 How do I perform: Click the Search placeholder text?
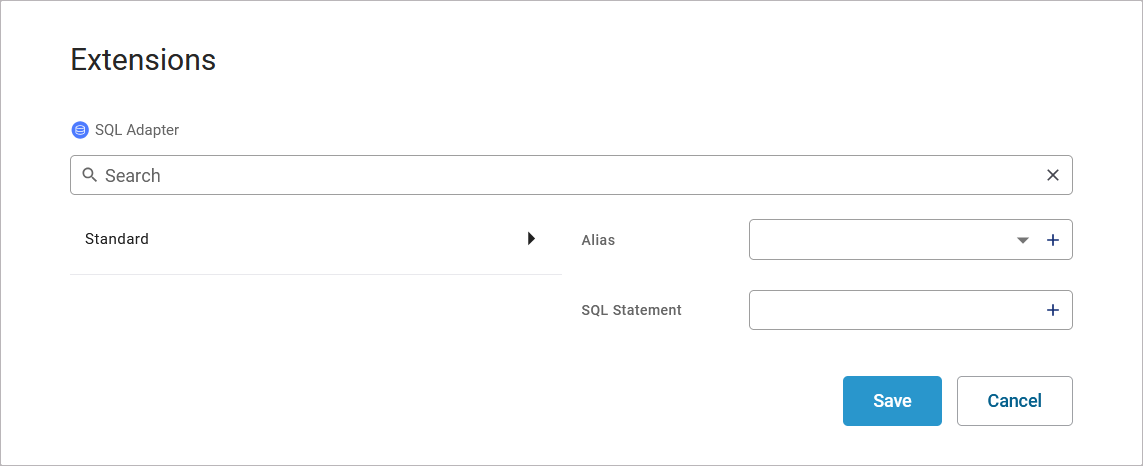click(x=133, y=176)
